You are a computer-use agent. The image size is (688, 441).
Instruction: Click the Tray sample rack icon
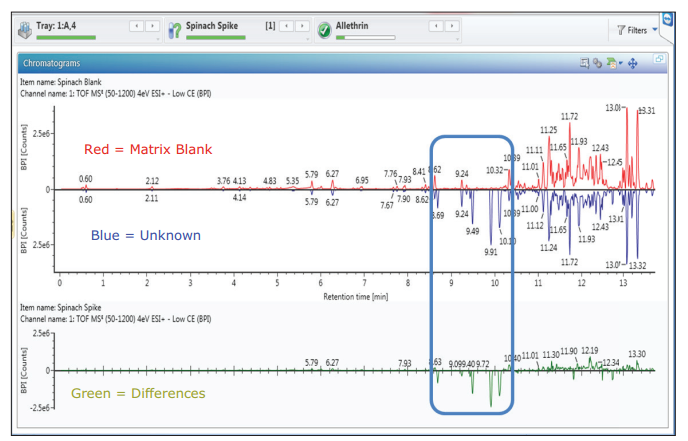pyautogui.click(x=25, y=30)
